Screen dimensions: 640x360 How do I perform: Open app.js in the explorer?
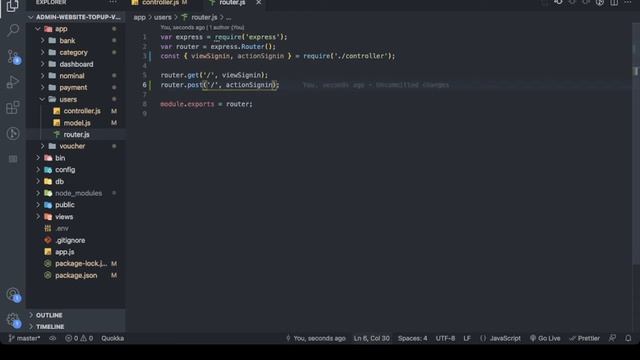click(64, 252)
